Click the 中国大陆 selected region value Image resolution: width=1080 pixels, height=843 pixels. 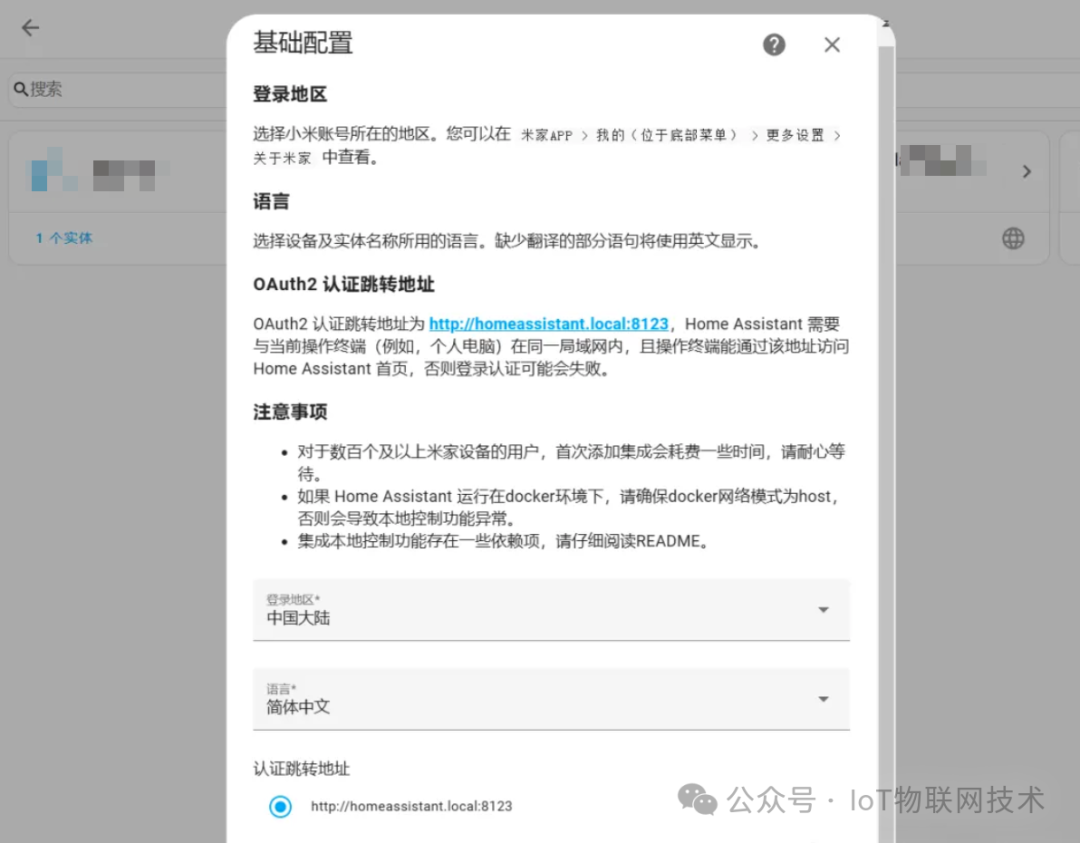[x=298, y=618]
